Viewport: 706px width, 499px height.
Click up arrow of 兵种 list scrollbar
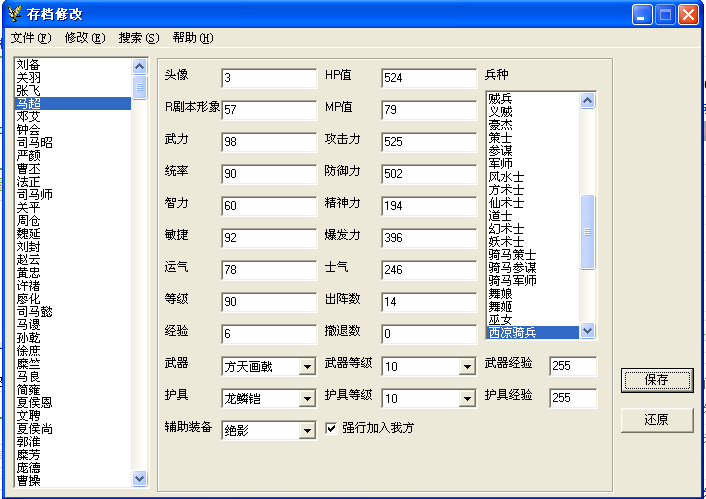588,101
